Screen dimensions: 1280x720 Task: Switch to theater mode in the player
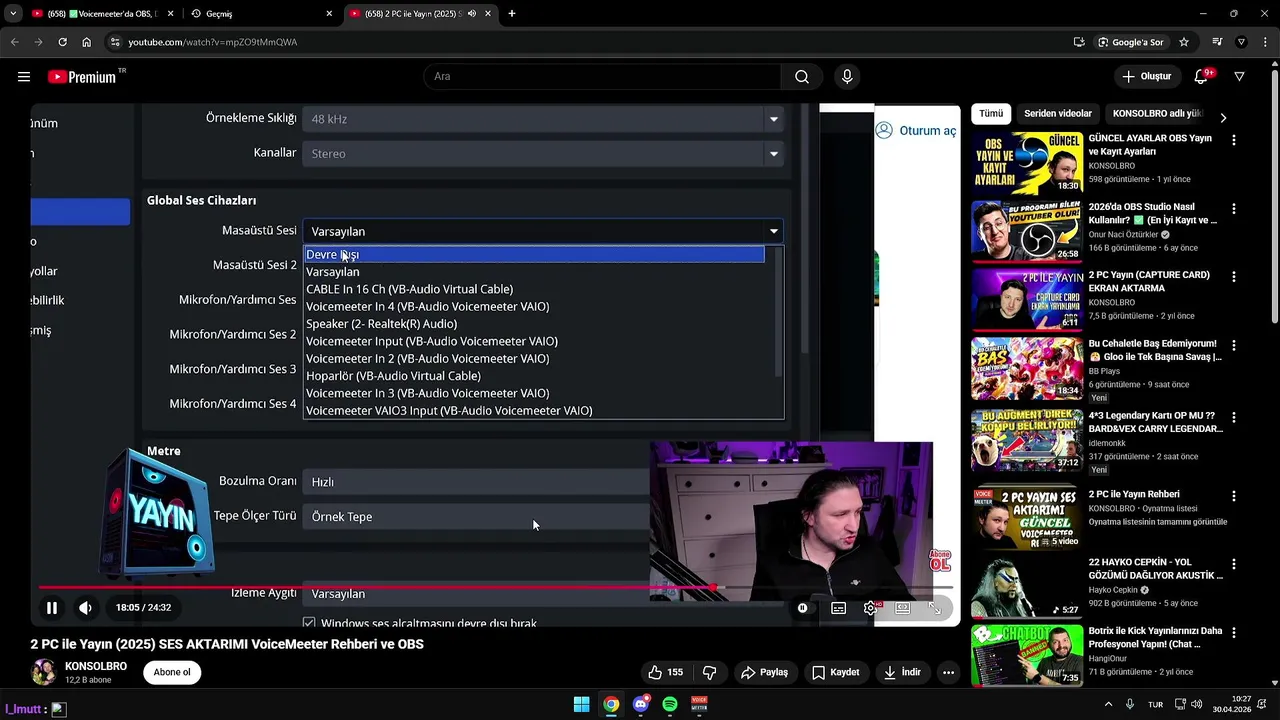pyautogui.click(x=903, y=607)
